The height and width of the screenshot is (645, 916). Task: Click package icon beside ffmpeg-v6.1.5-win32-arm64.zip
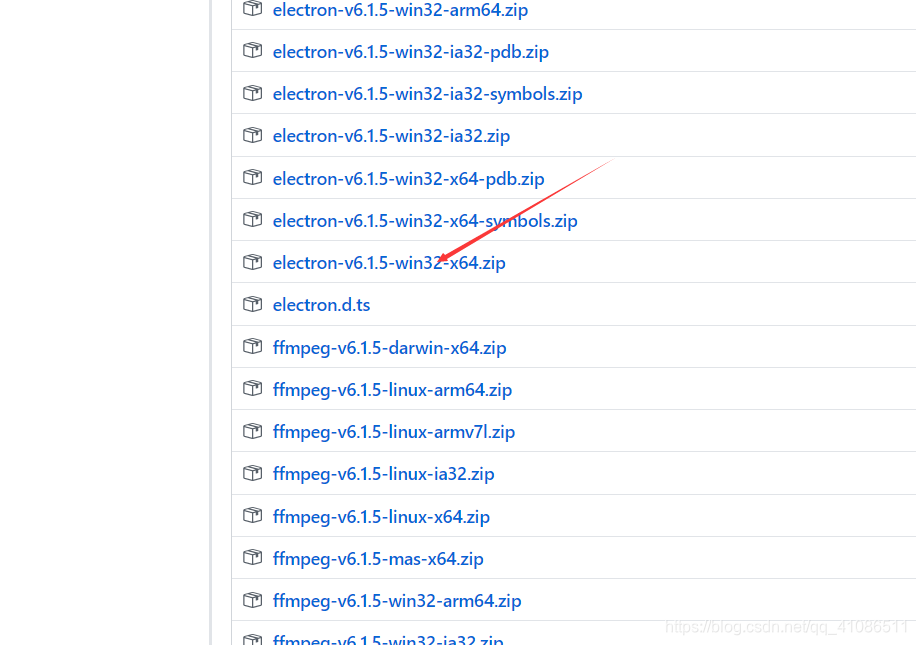coord(252,599)
